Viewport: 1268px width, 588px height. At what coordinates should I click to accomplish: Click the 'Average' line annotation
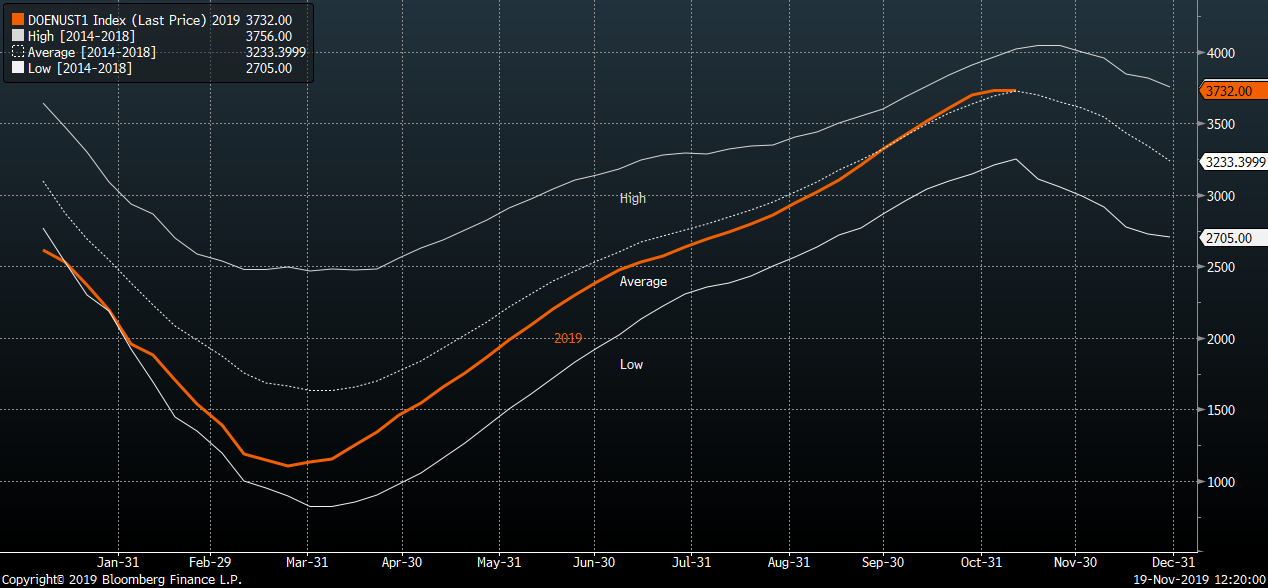643,282
